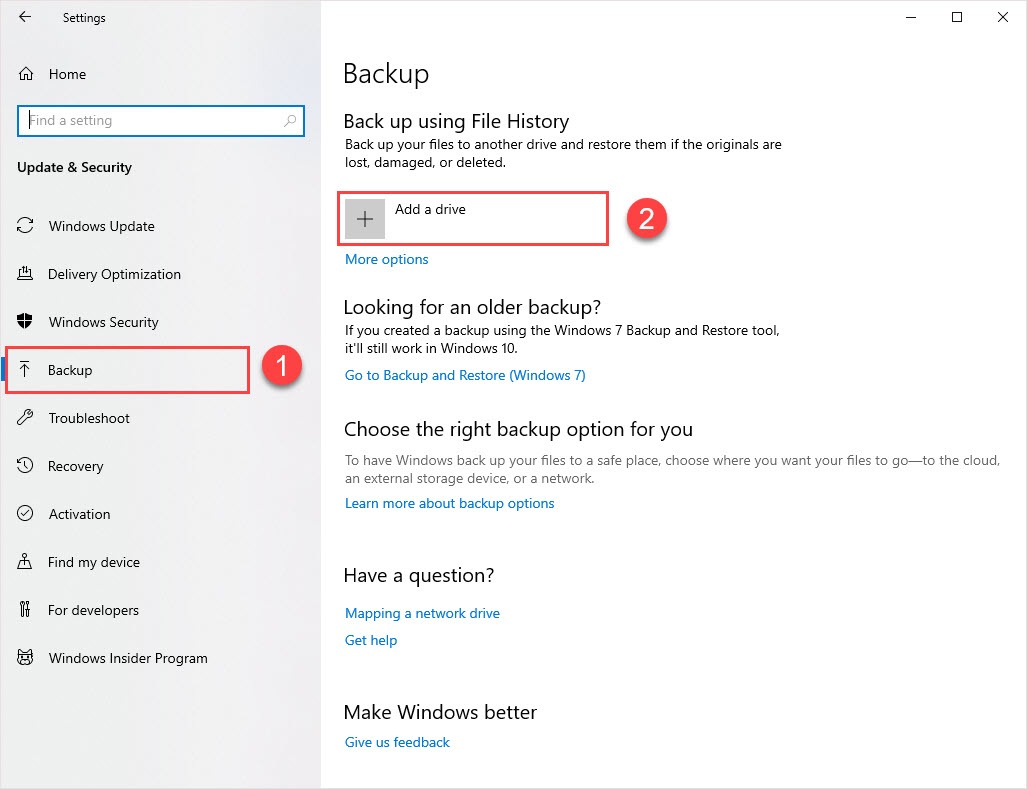
Task: Go to Windows Security section
Action: coord(103,322)
